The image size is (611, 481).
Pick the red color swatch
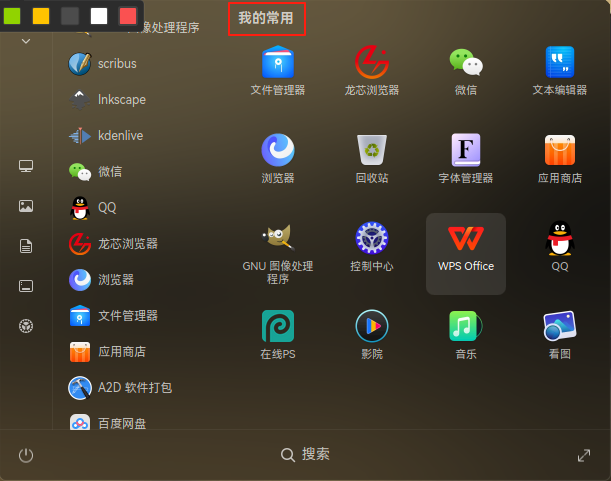pos(128,16)
